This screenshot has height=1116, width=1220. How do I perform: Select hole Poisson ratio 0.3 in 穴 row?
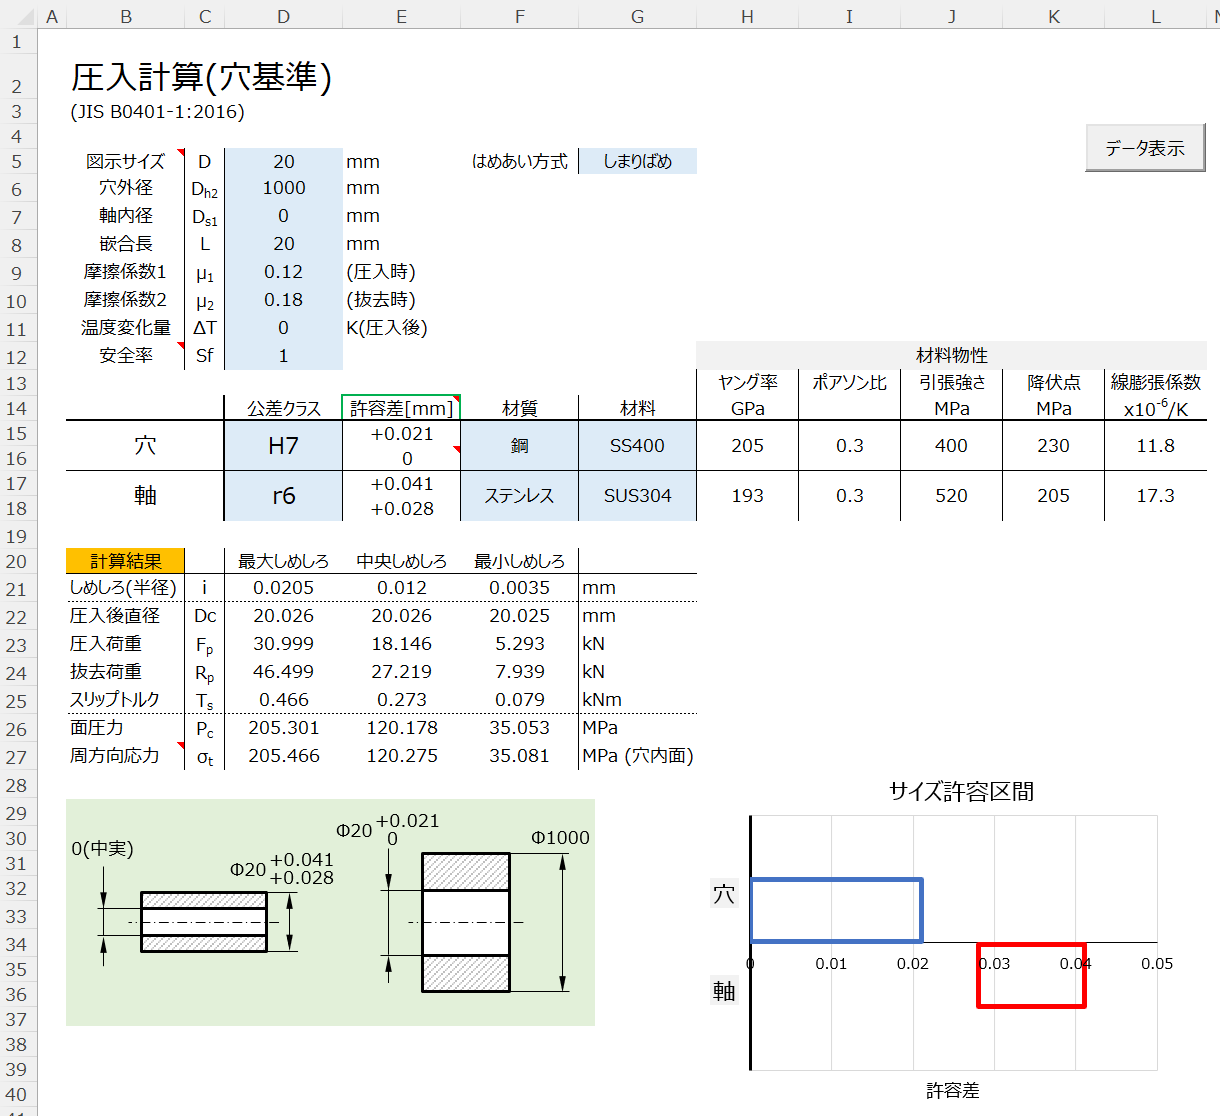click(850, 446)
